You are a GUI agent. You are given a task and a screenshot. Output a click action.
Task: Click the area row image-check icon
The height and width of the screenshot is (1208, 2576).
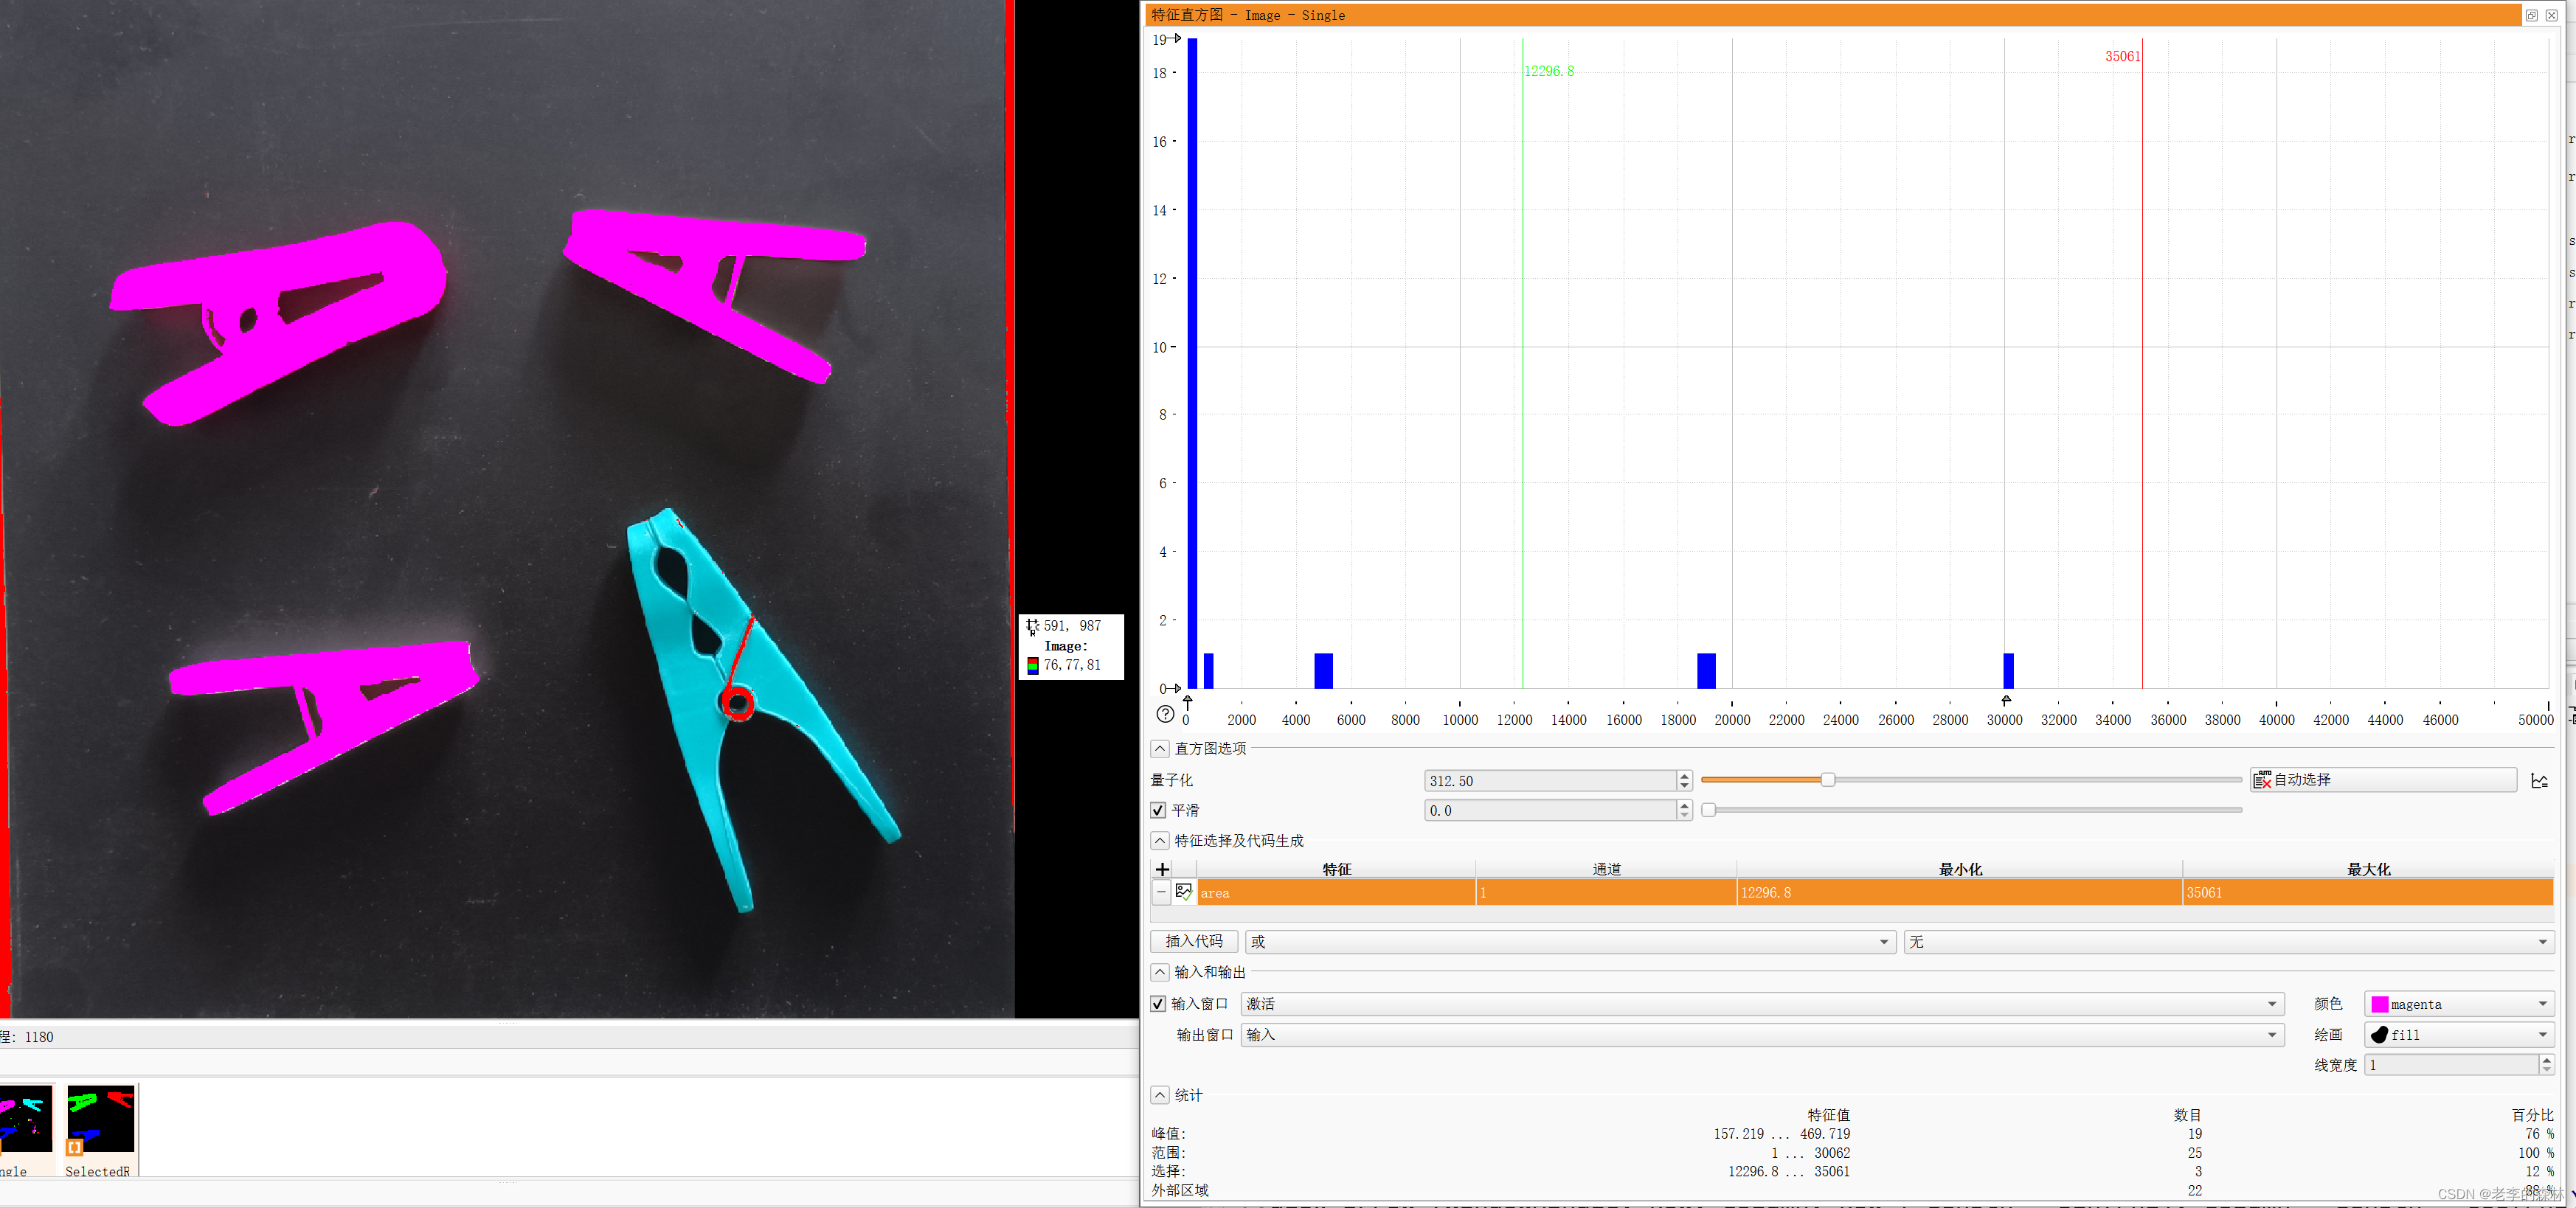tap(1184, 892)
